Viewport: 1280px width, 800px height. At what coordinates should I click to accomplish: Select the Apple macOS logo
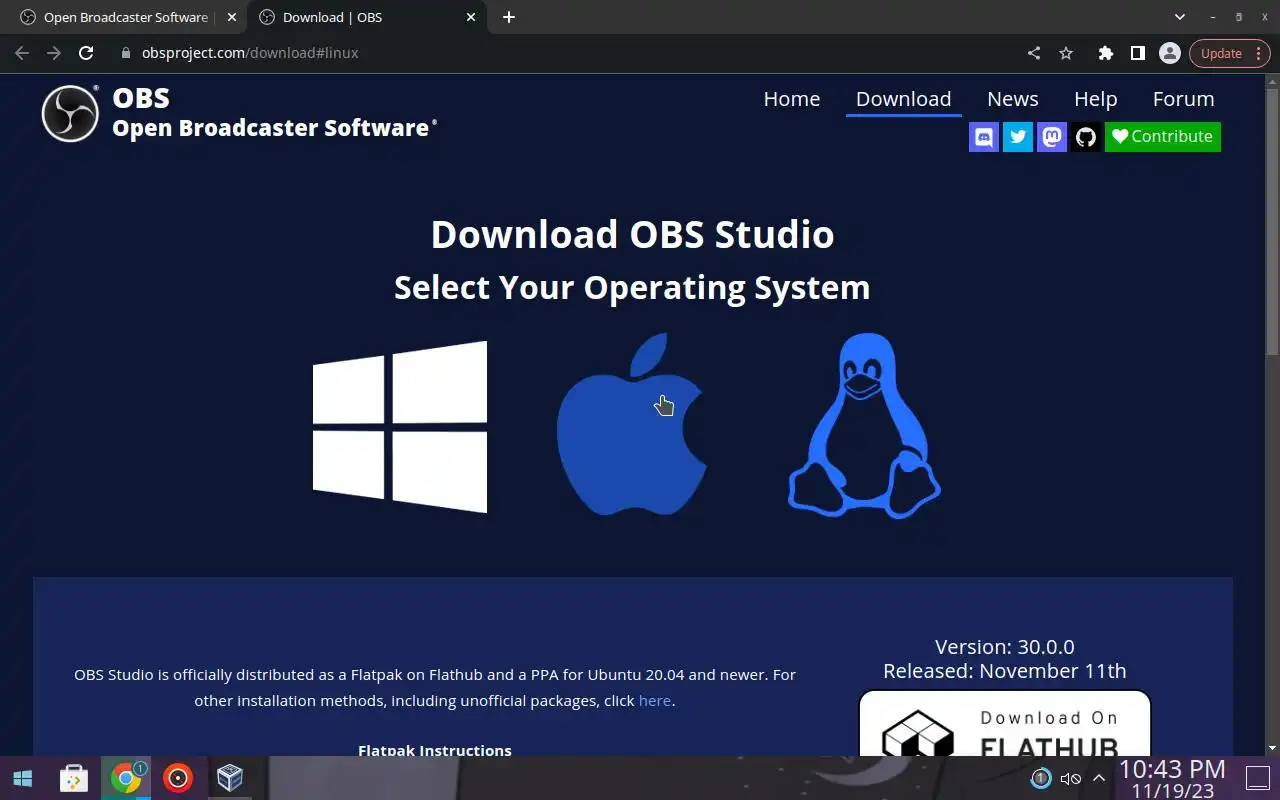click(632, 425)
